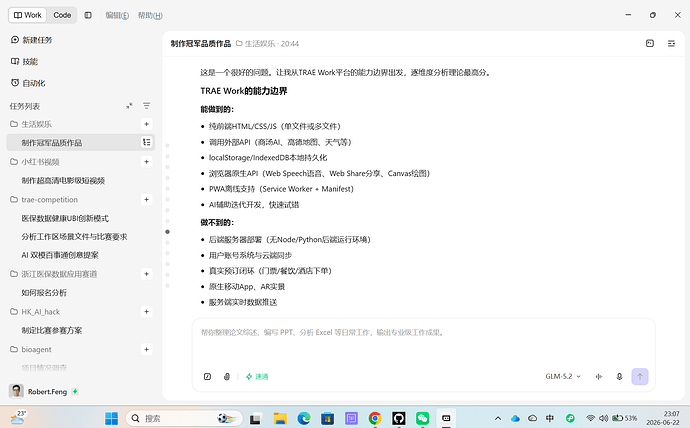Expand the HK_AI_hack folder
Viewport: 690px width, 428px height.
point(35,312)
